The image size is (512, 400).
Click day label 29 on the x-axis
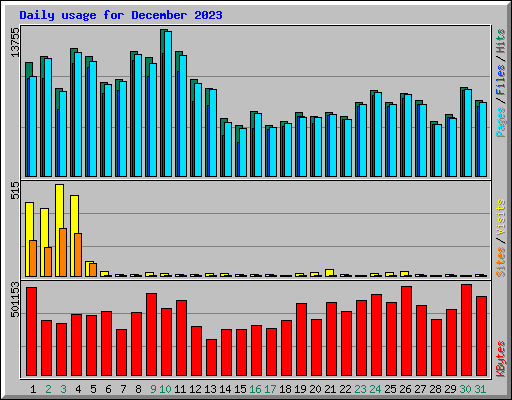coord(450,389)
